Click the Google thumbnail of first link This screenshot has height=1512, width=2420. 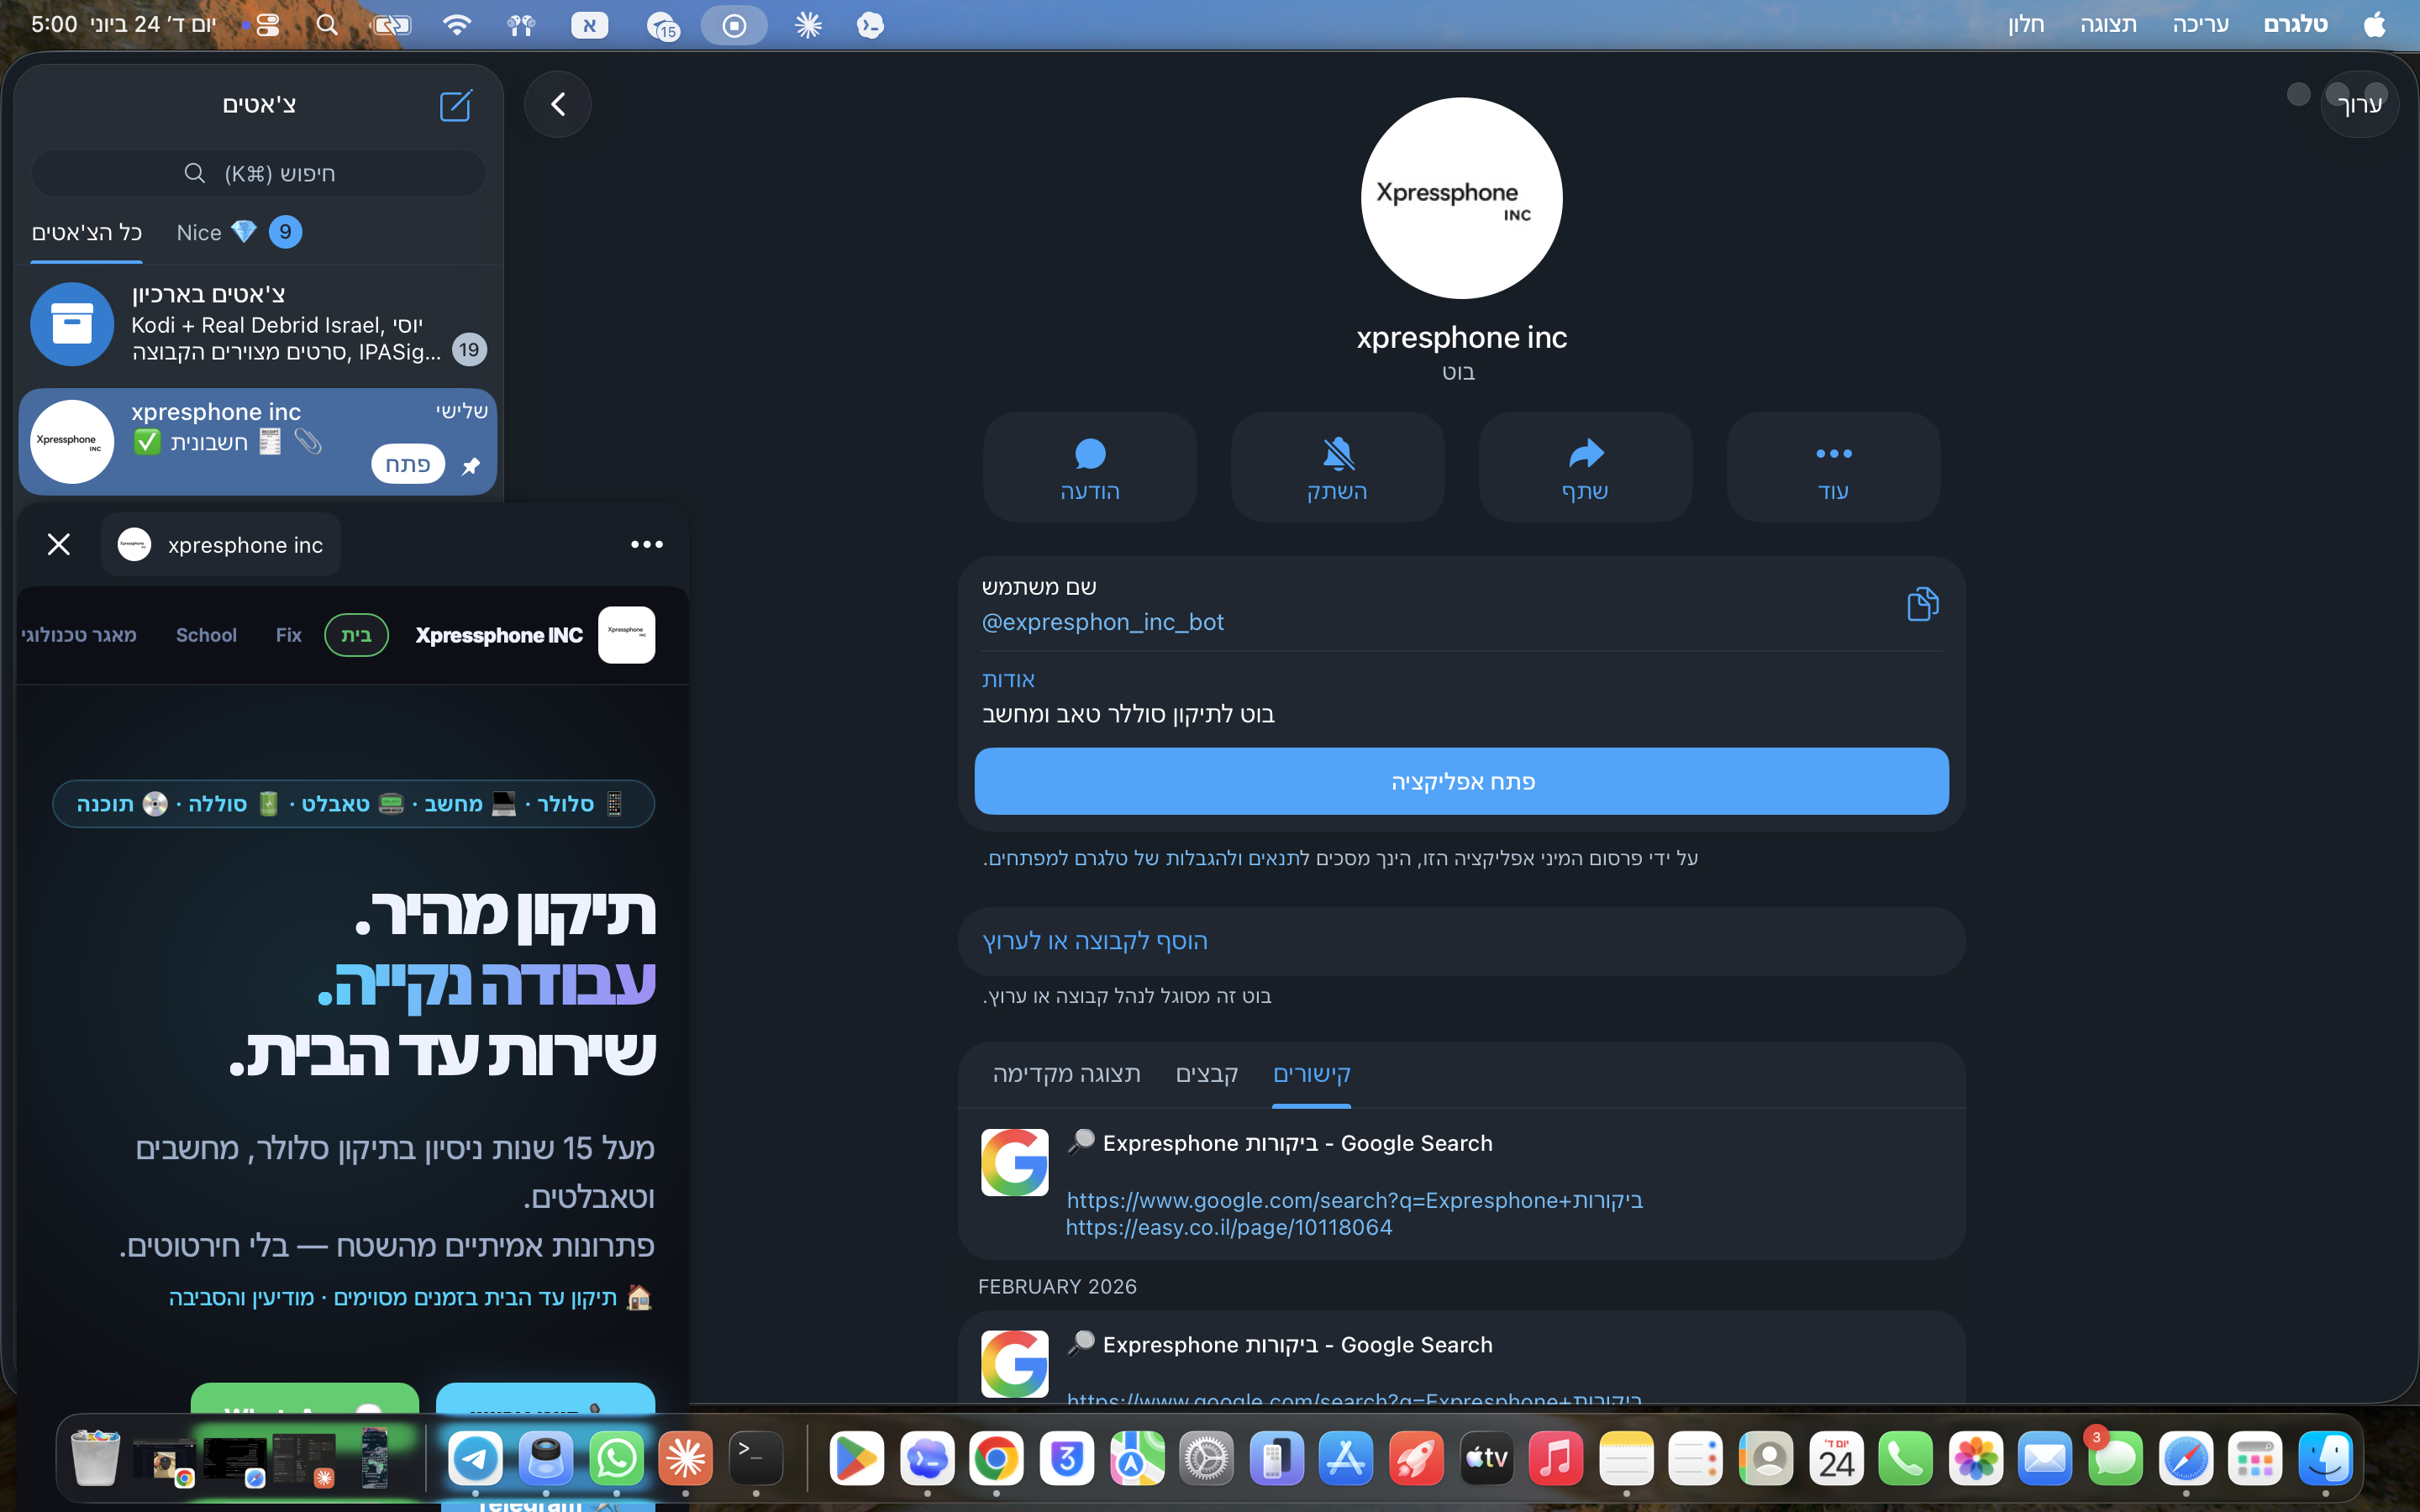click(x=1014, y=1162)
